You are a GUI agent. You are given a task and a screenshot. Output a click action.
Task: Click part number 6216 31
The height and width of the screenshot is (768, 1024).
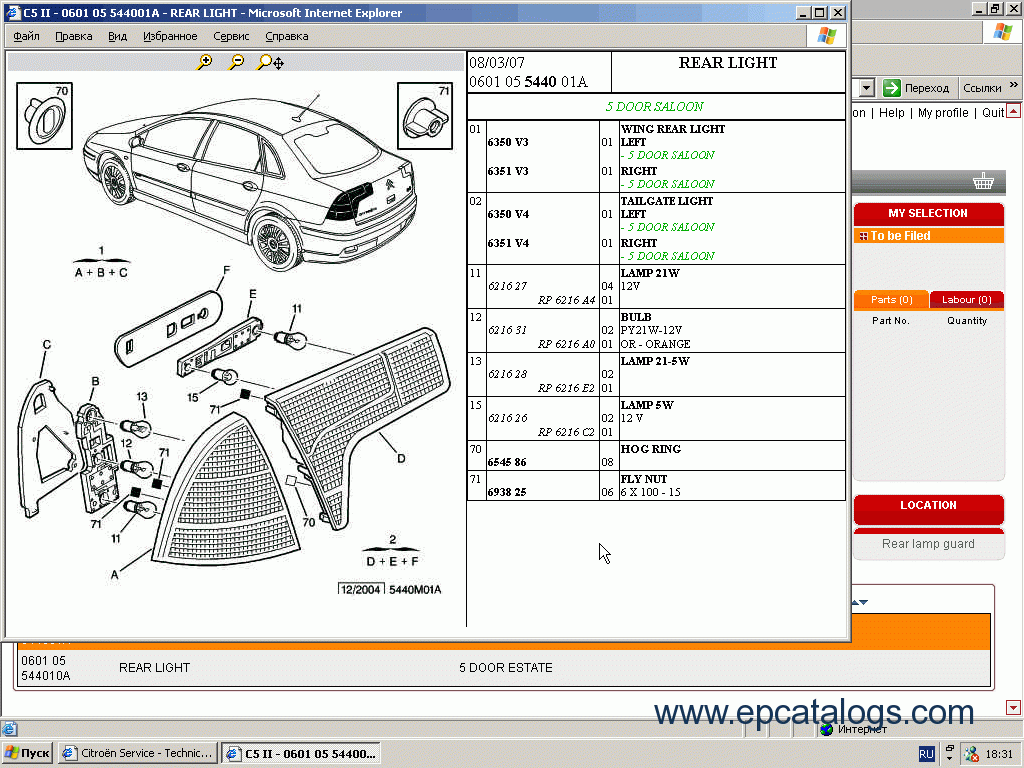(507, 330)
